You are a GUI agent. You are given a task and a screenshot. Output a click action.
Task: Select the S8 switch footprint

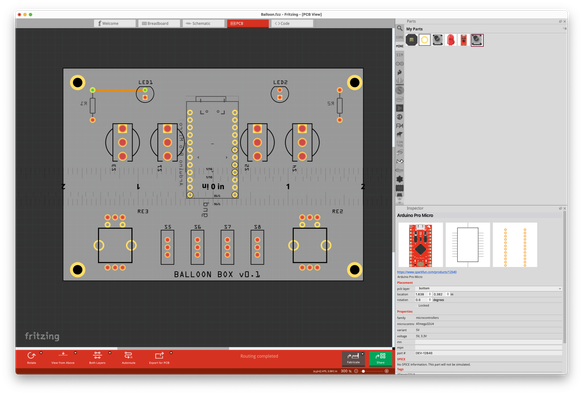(257, 247)
